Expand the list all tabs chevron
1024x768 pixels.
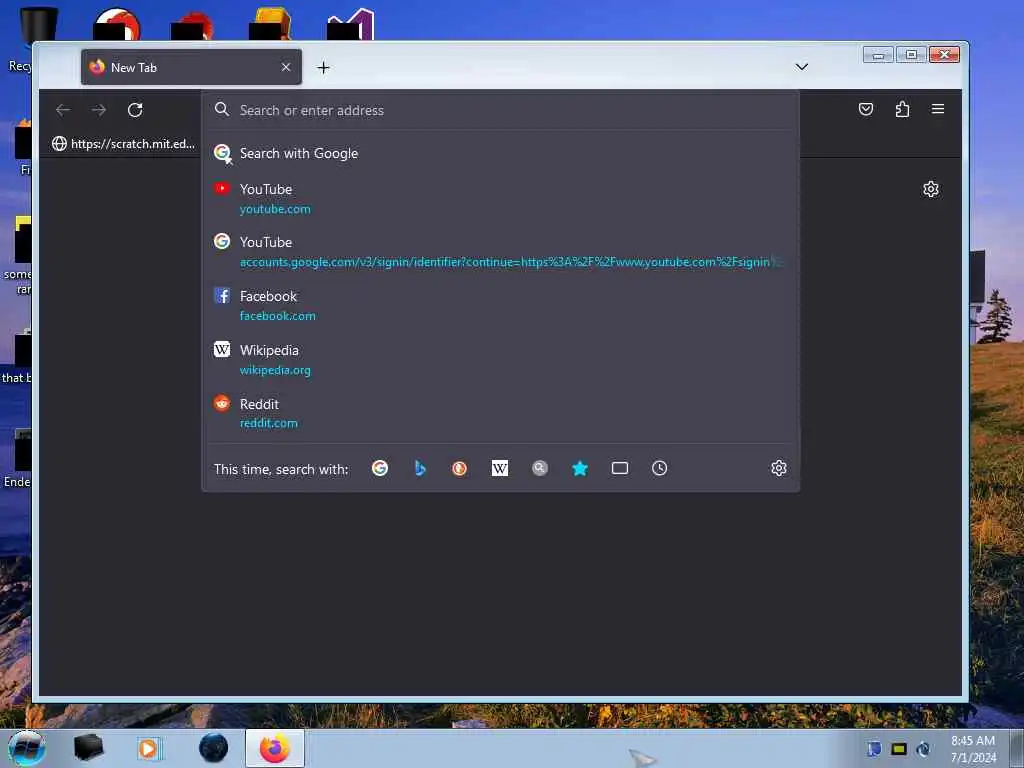[802, 67]
